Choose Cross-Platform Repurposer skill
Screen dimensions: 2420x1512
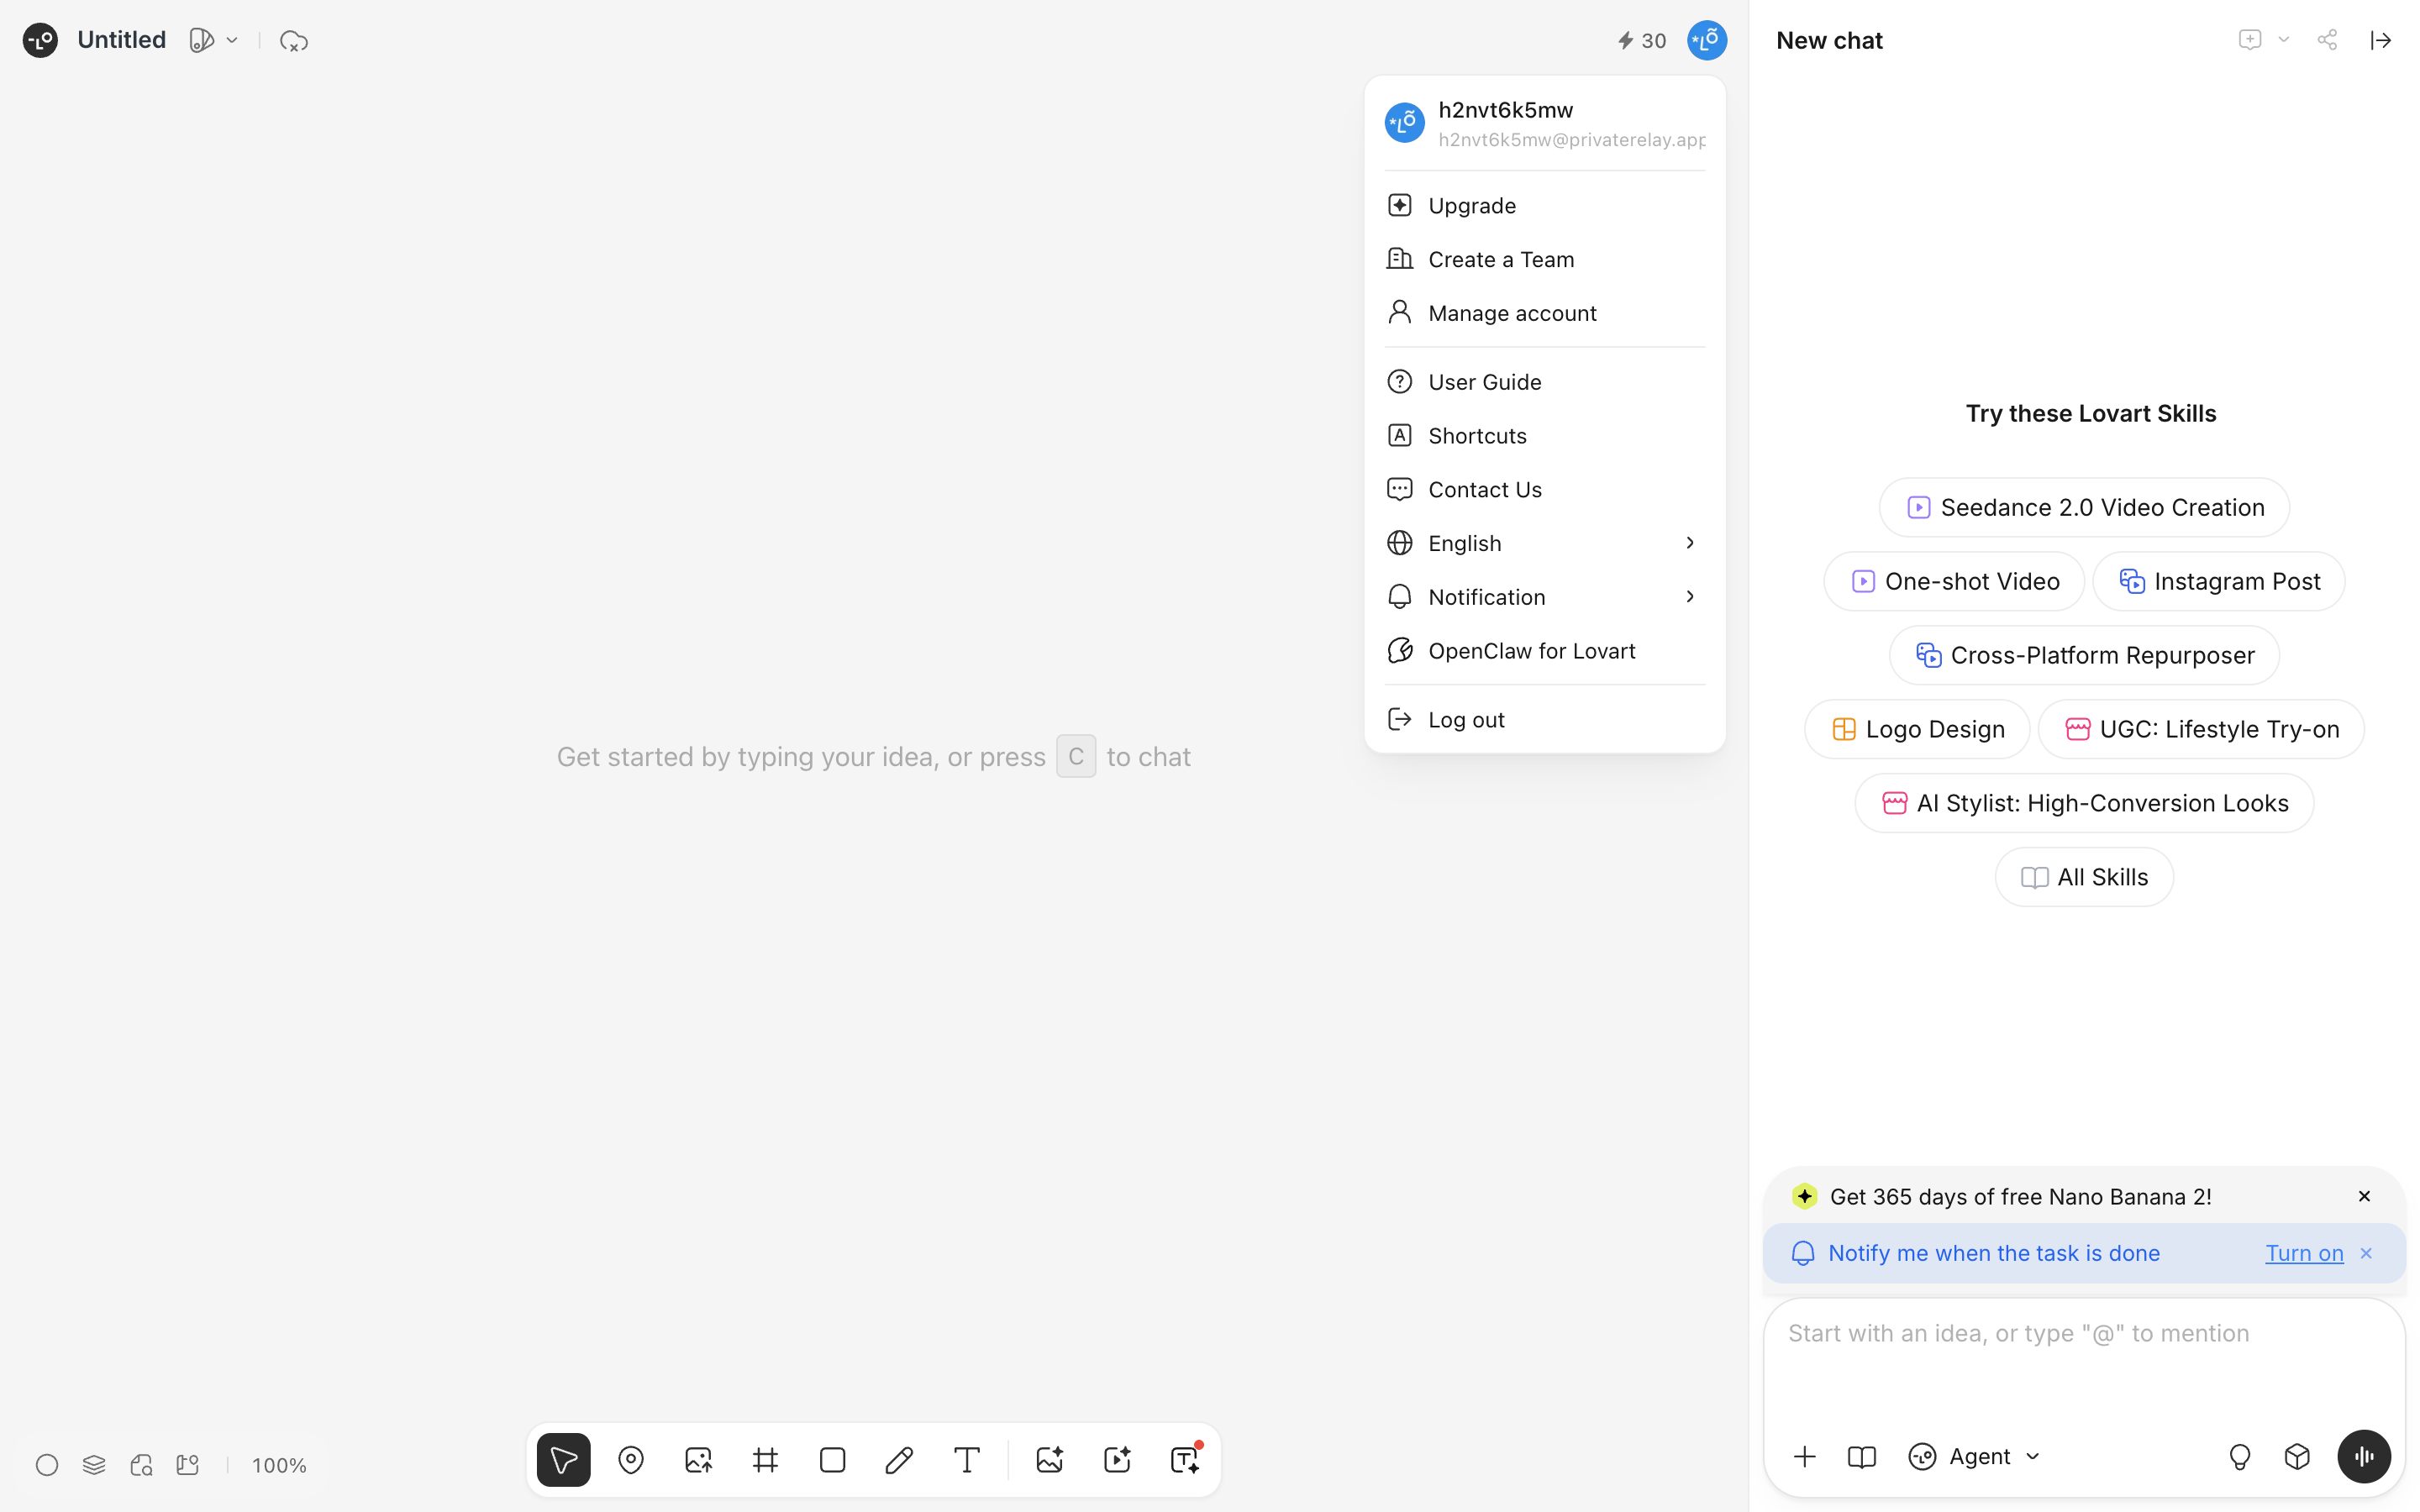(x=2084, y=655)
